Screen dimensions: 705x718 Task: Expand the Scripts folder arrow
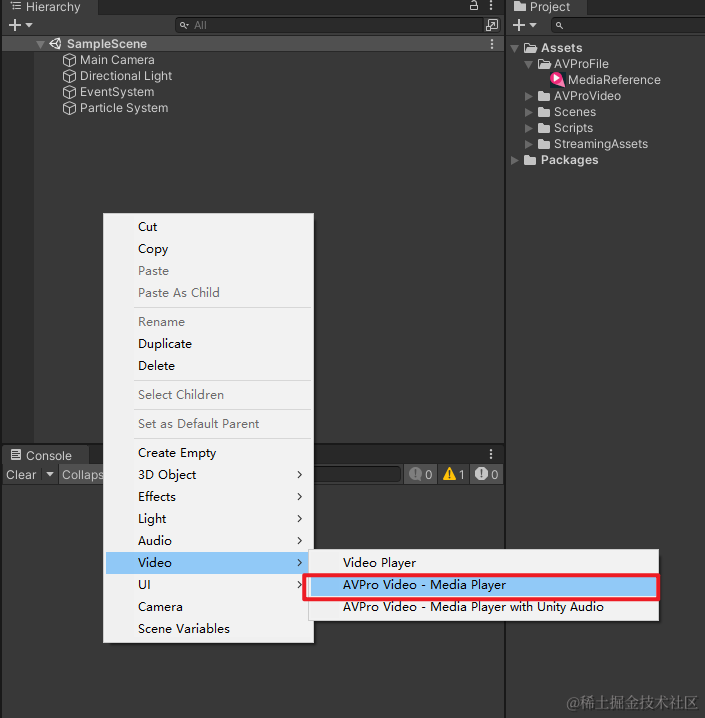click(528, 128)
